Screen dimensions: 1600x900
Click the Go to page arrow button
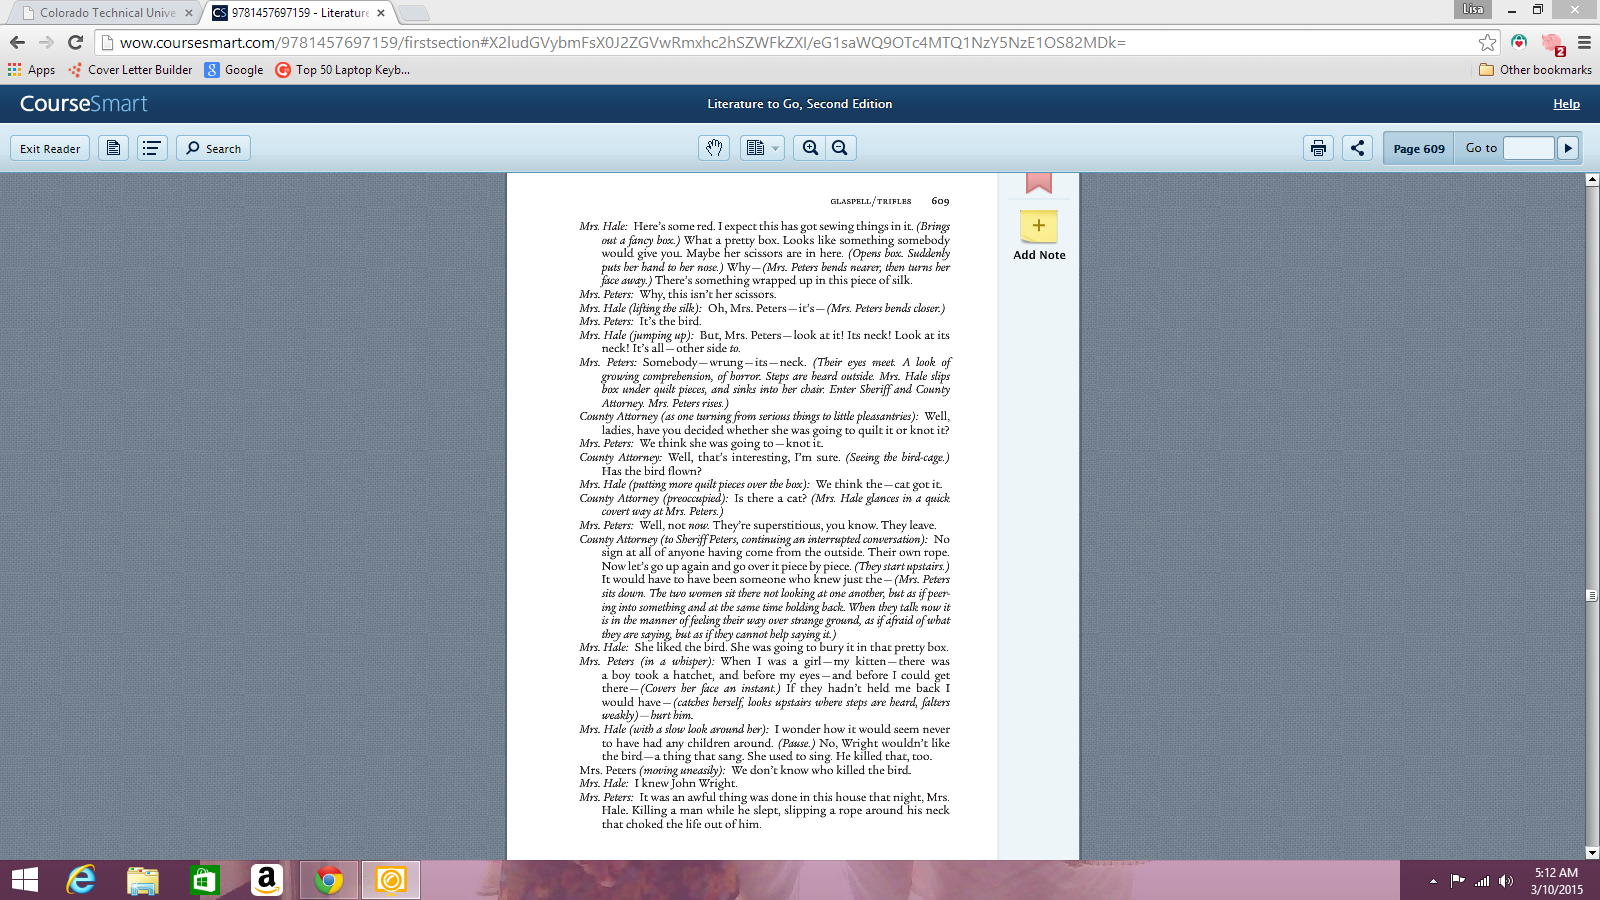tap(1568, 148)
